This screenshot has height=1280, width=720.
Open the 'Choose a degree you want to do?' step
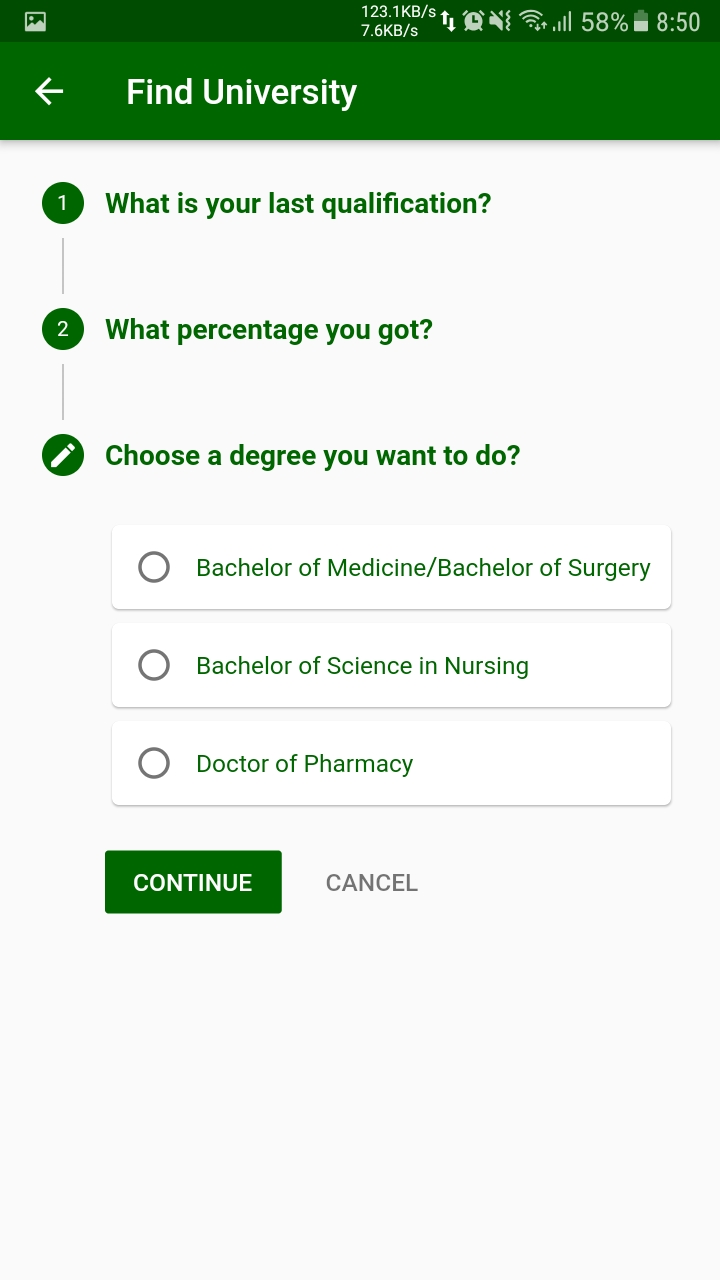coord(313,456)
